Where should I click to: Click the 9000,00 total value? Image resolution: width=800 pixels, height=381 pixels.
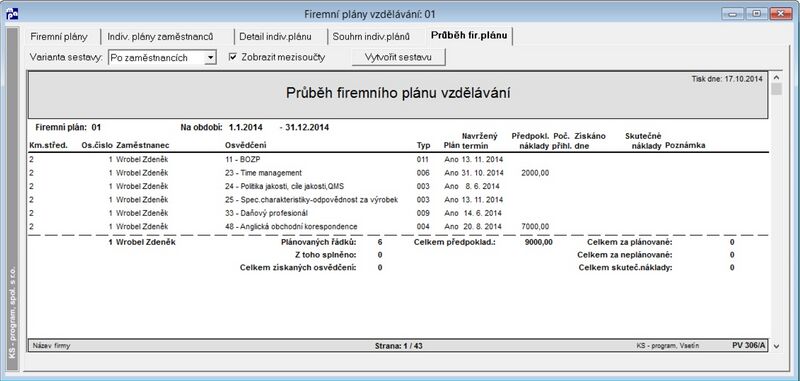[x=538, y=242]
